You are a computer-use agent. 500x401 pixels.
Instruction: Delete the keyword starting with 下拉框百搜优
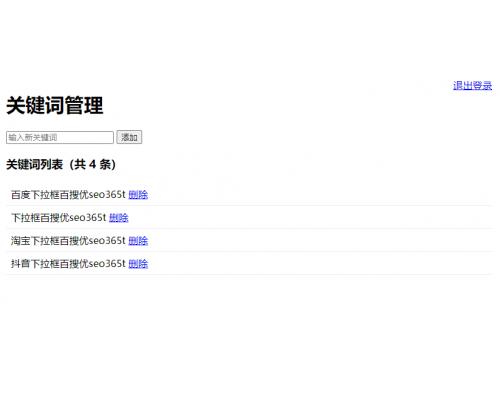119,218
